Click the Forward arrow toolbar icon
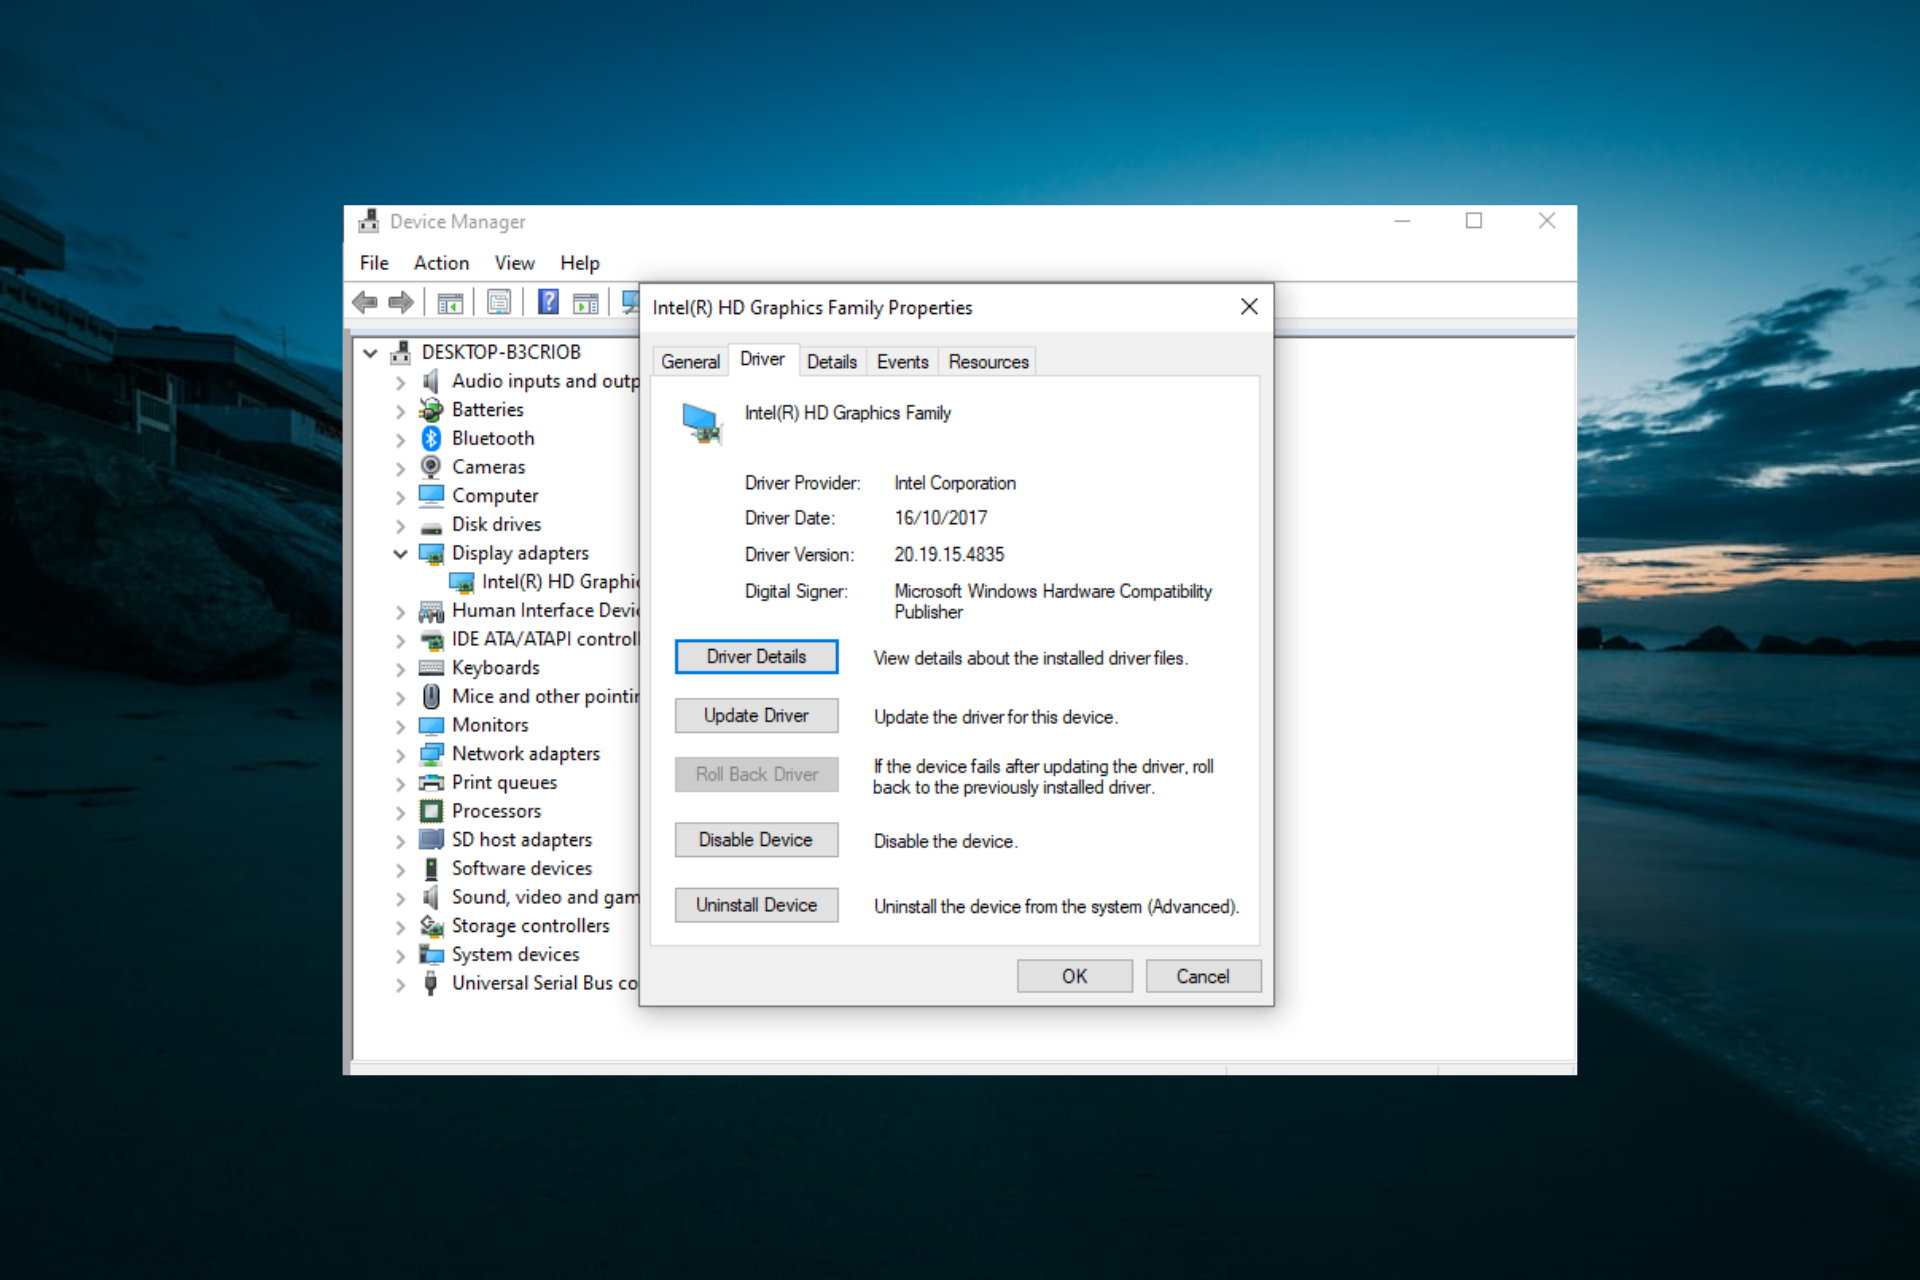Screen dimensions: 1920x1280 (401, 302)
